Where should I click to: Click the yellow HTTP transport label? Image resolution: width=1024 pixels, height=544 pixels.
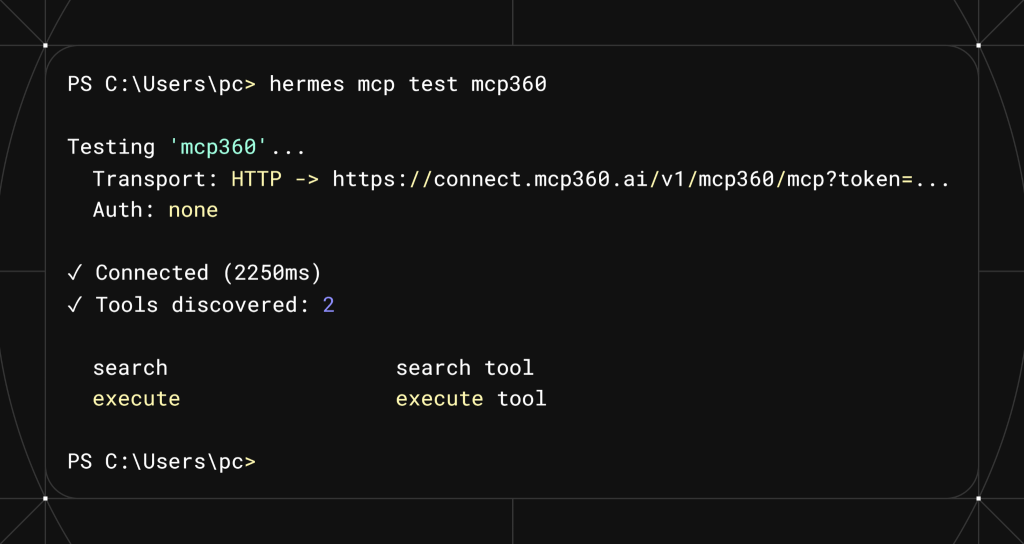257,179
